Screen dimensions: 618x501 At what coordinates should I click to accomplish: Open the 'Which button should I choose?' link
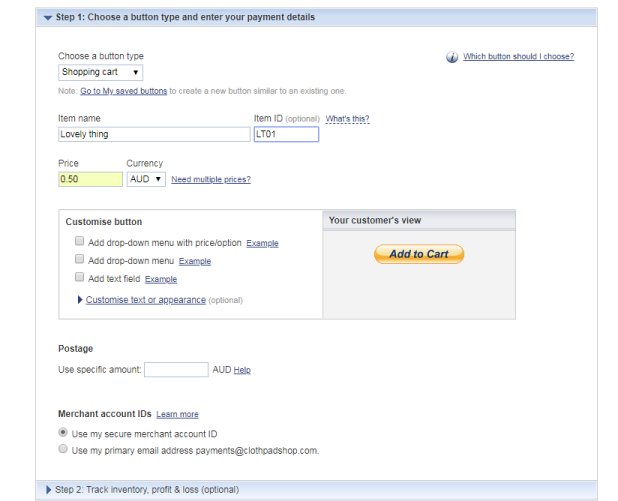coord(518,57)
